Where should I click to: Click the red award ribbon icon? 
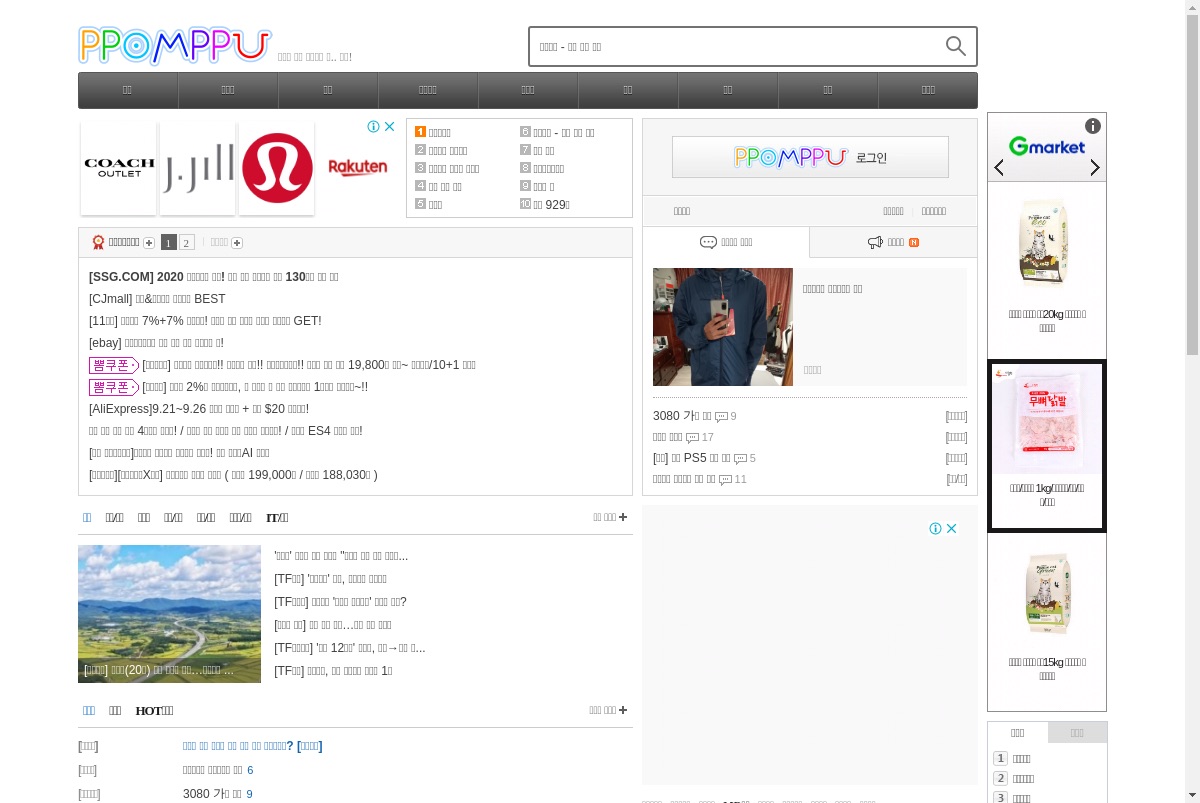coord(98,242)
